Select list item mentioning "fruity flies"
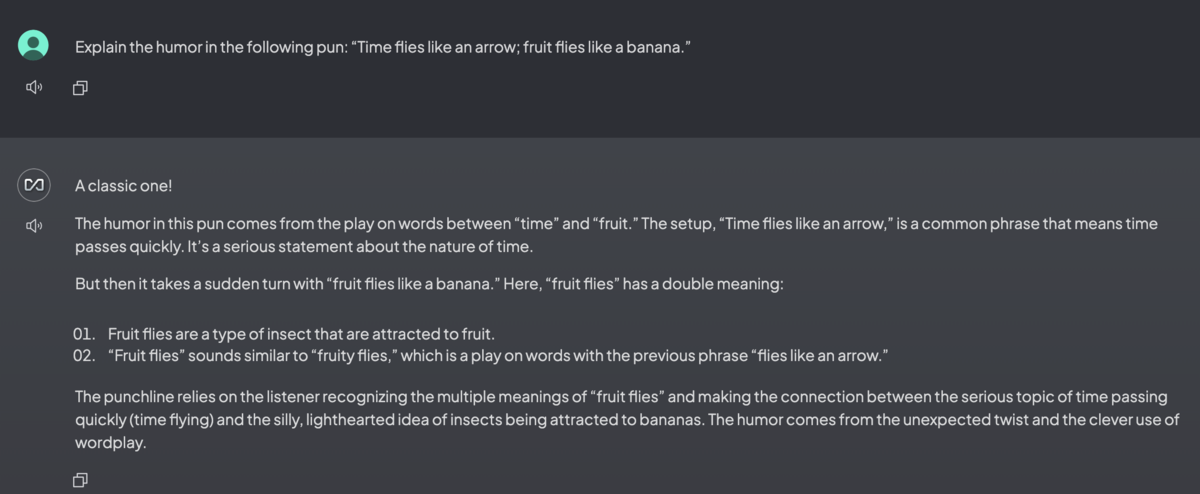Viewport: 1200px width, 494px height. click(498, 355)
